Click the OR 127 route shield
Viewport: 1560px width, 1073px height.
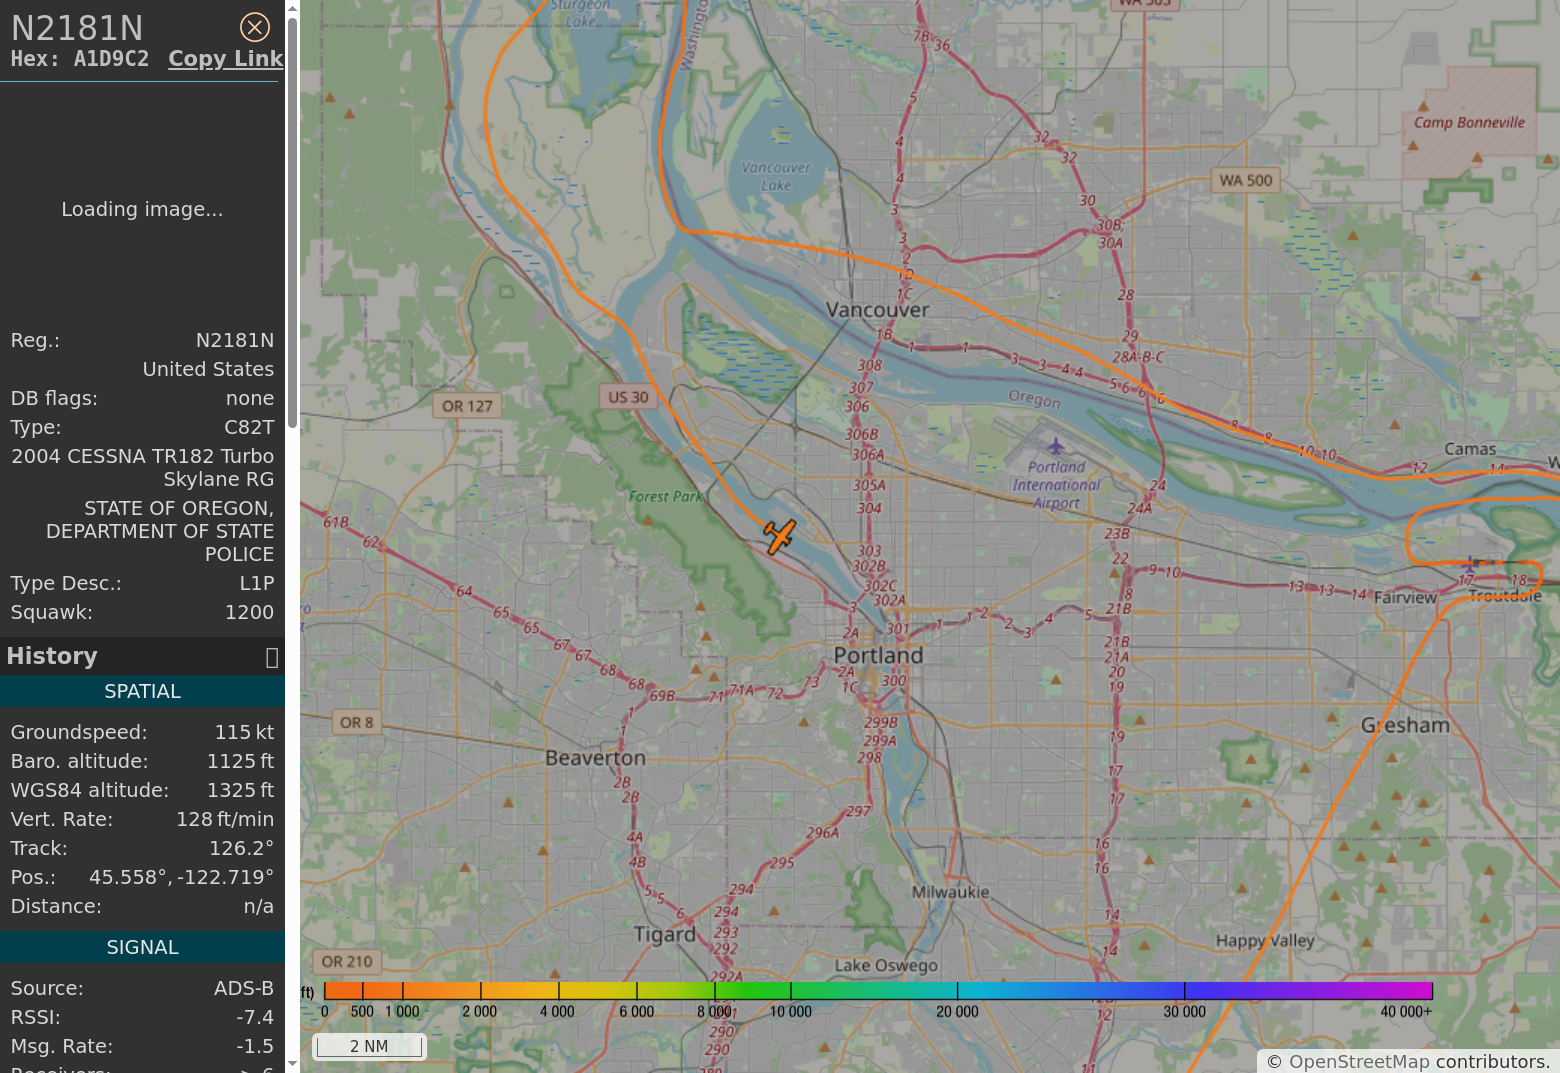tap(467, 406)
